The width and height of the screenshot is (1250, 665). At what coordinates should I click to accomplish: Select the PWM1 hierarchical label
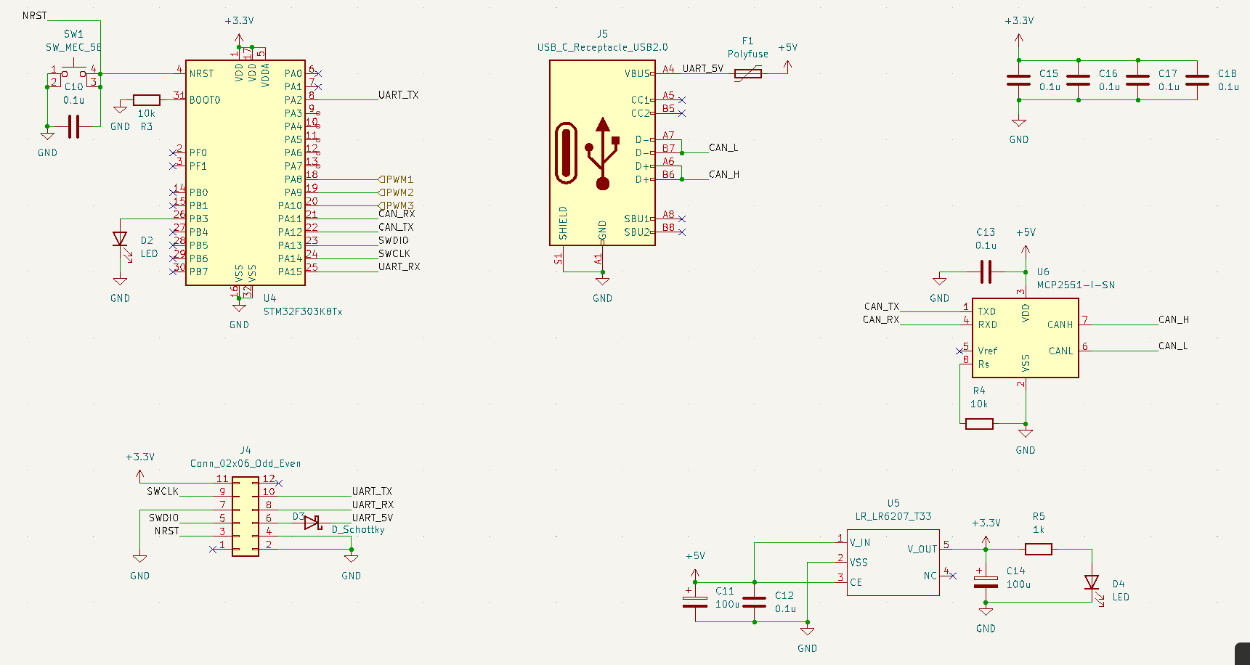pyautogui.click(x=396, y=179)
